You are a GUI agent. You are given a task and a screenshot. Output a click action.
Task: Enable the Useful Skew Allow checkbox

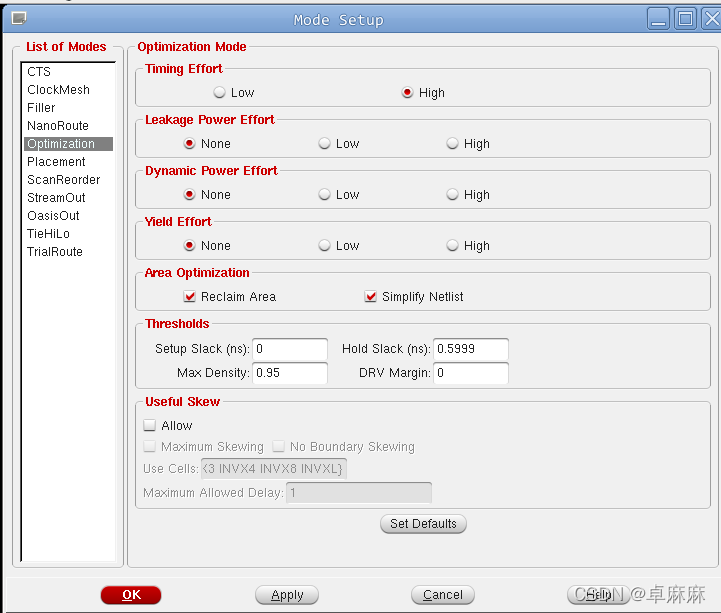149,425
